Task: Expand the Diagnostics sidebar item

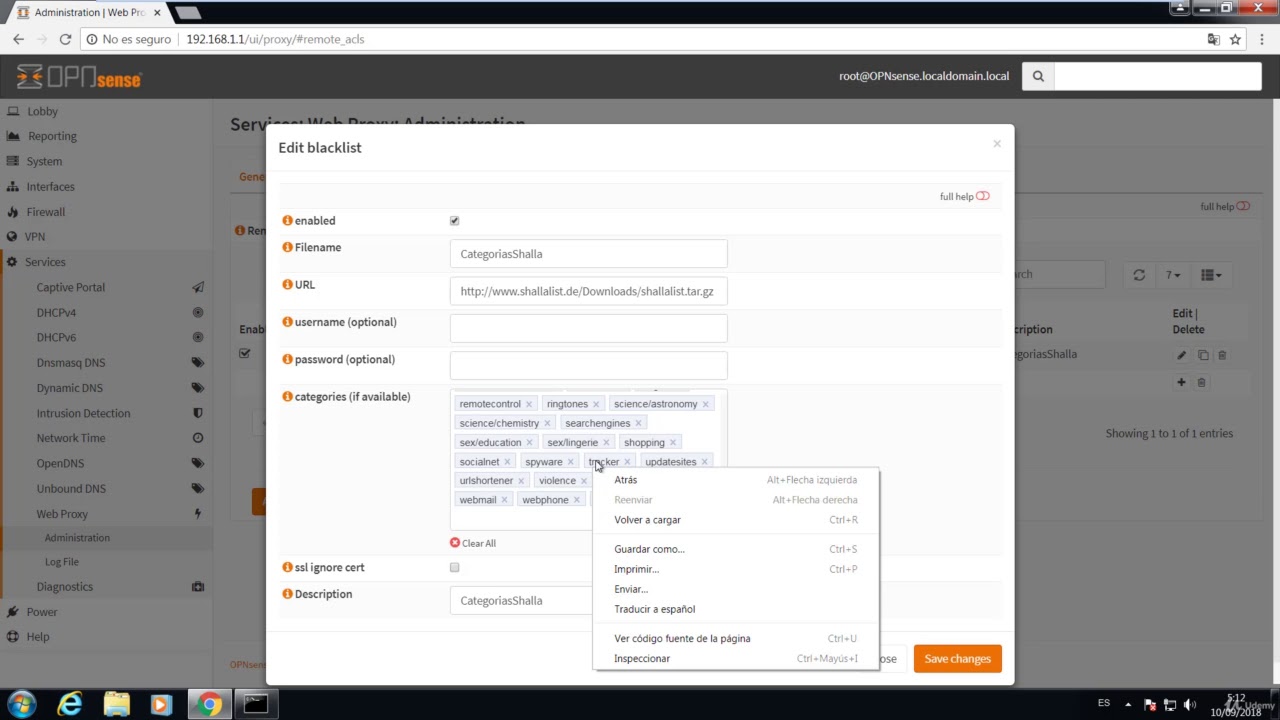Action: 106,587
